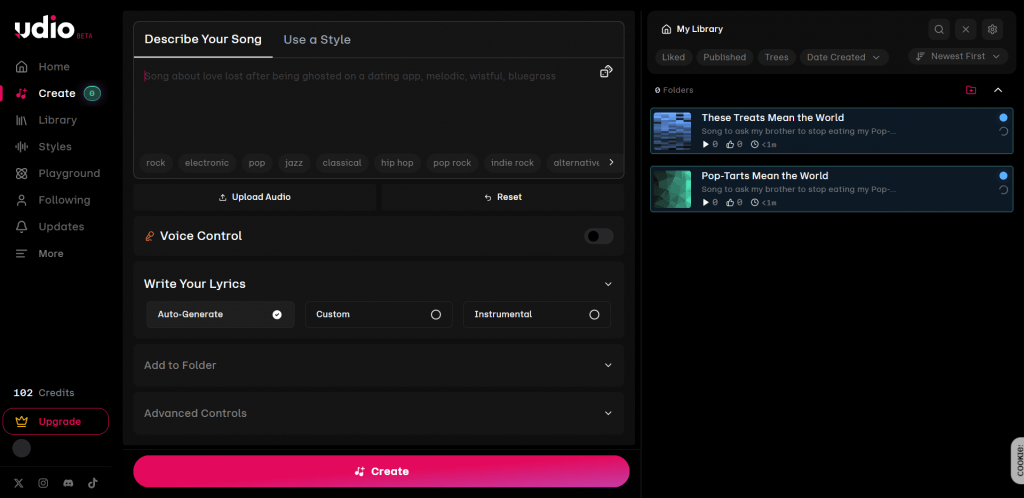The height and width of the screenshot is (498, 1024).
Task: Open the Create page in the sidebar
Action: click(x=57, y=93)
